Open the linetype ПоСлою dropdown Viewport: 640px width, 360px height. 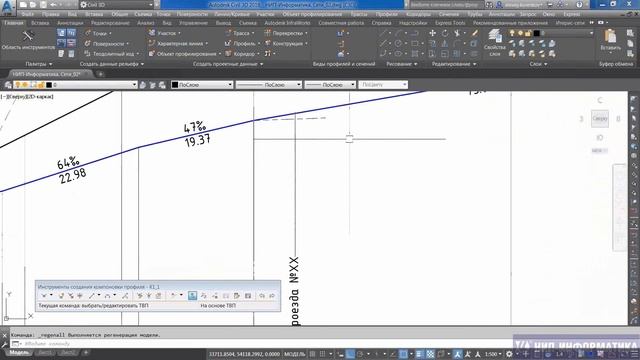269,85
